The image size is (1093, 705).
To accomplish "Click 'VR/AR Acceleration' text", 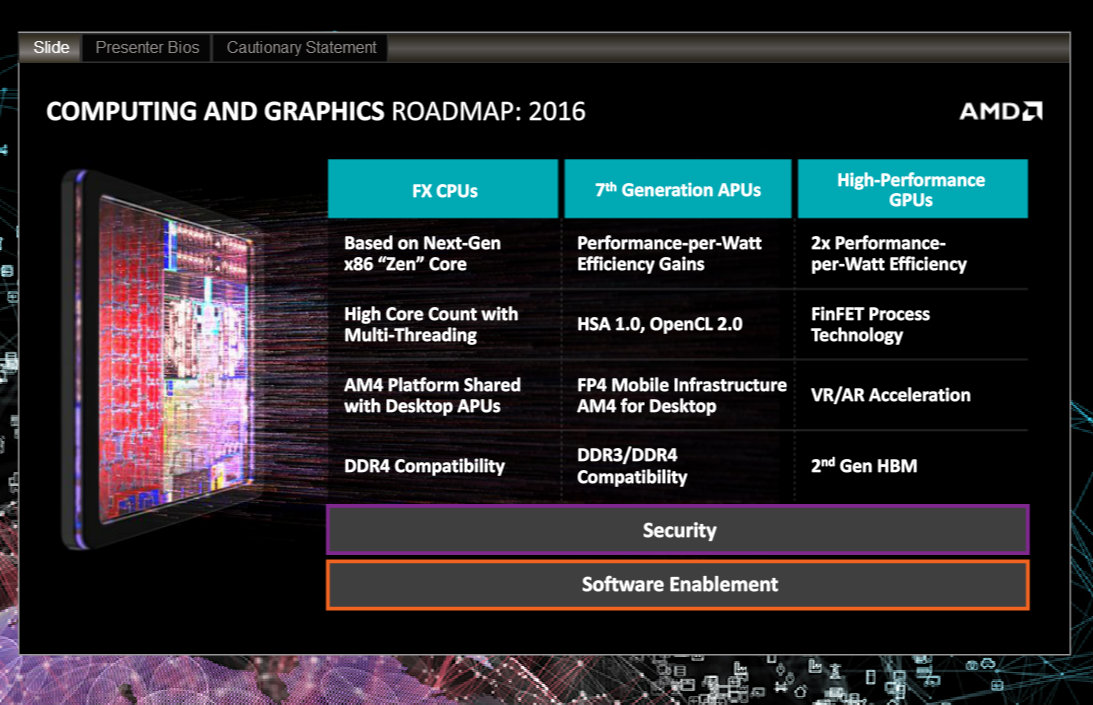I will point(890,395).
